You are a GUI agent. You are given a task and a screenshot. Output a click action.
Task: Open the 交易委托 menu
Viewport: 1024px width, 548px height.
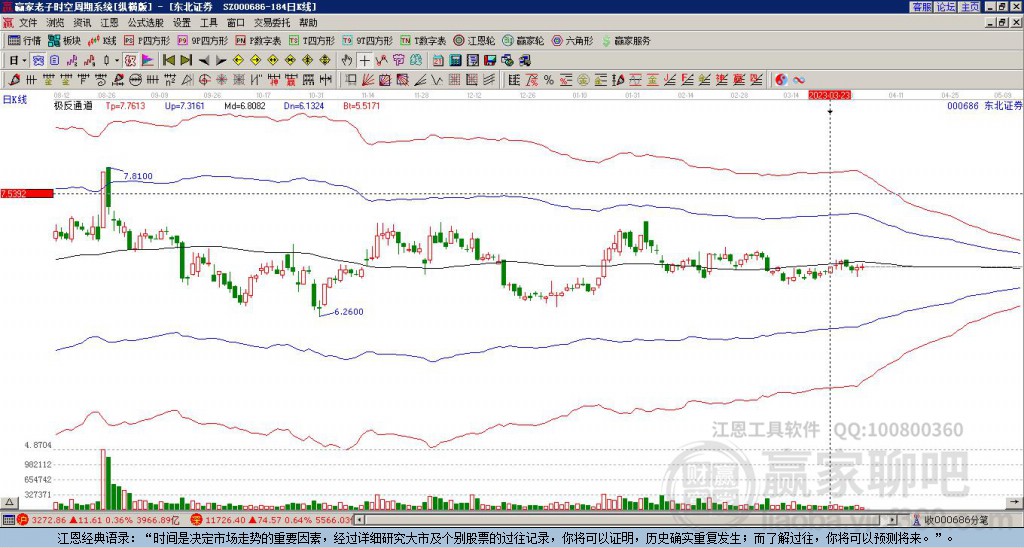coord(272,23)
